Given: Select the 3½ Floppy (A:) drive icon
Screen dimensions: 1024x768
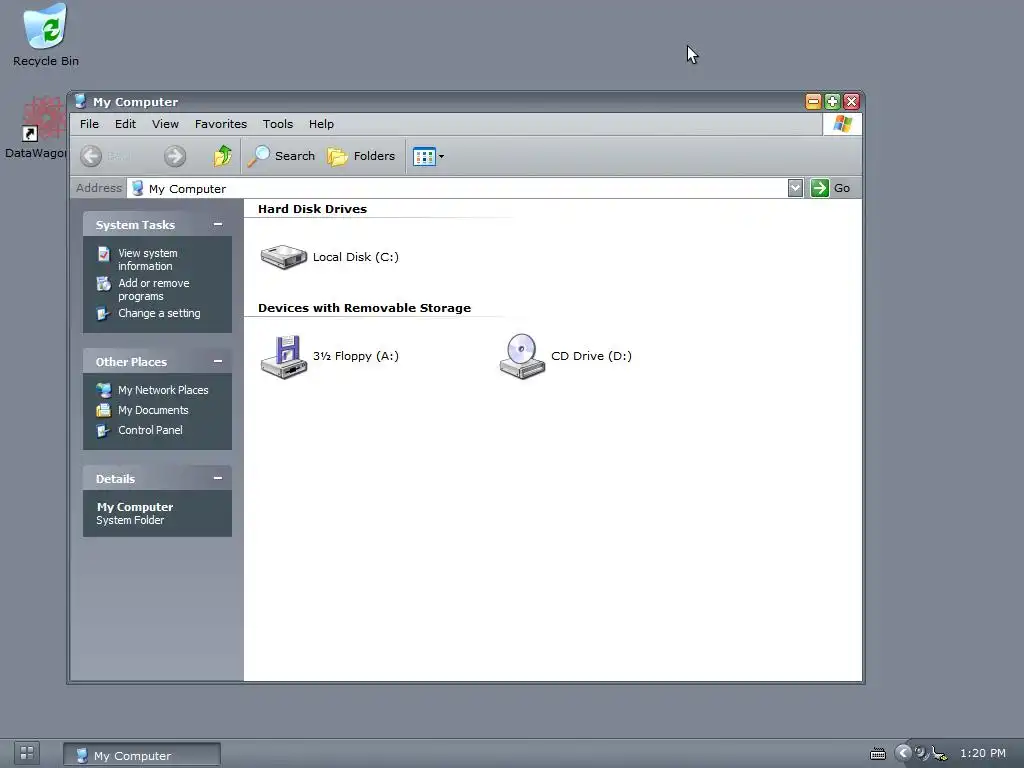Looking at the screenshot, I should (x=283, y=357).
